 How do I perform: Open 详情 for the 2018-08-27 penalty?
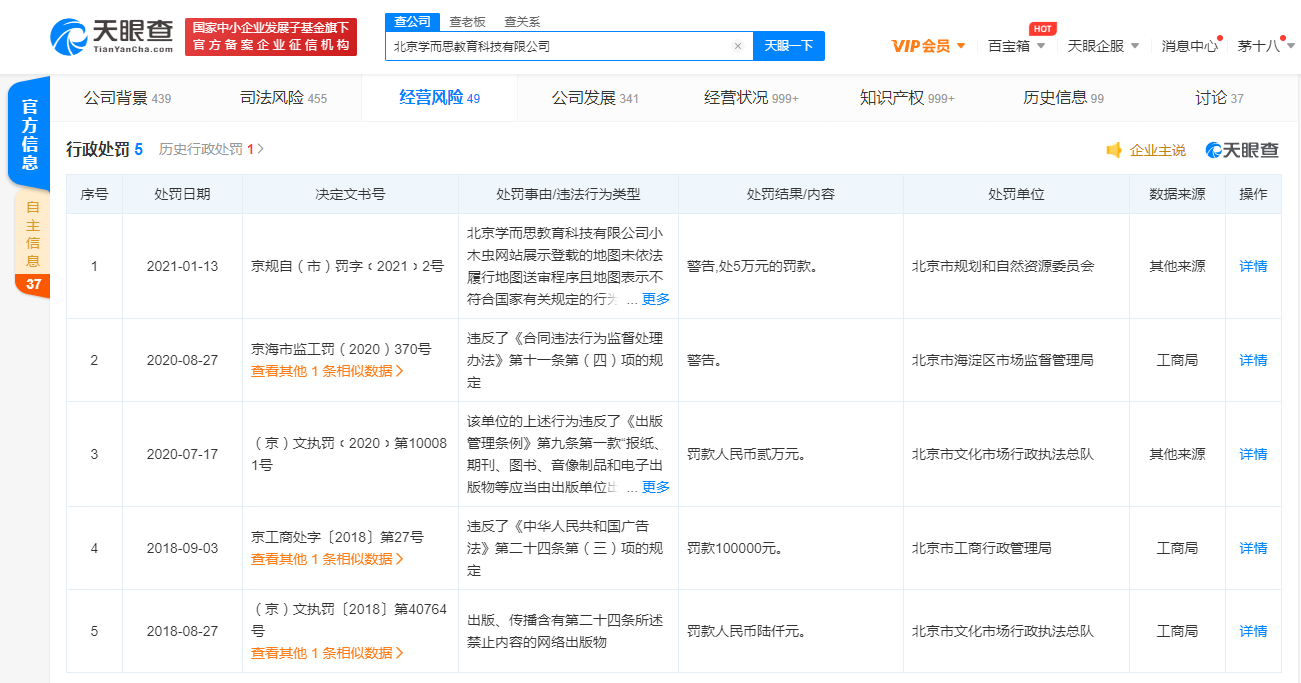[1253, 631]
